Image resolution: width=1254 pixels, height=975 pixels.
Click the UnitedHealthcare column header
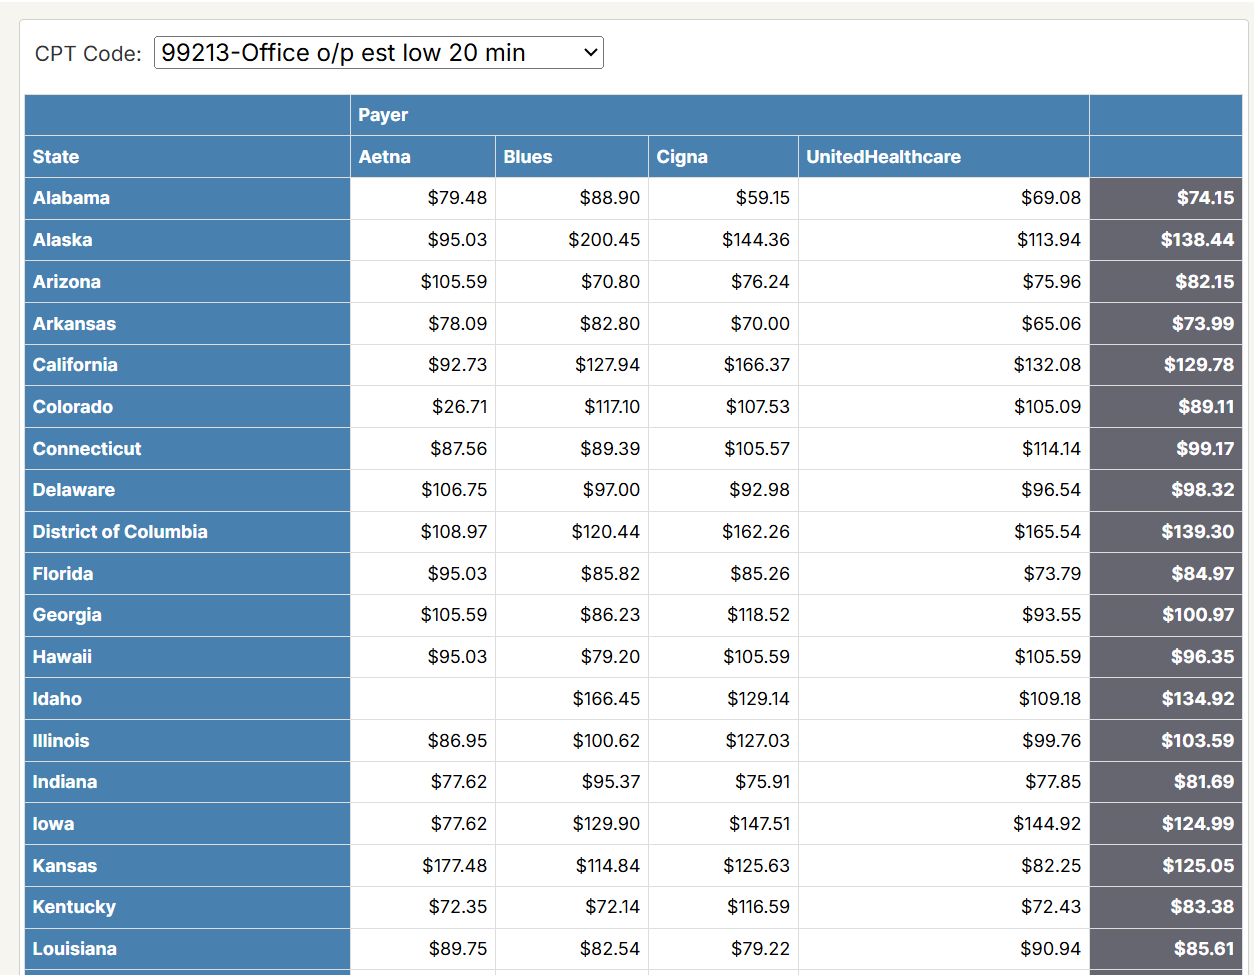[x=944, y=157]
